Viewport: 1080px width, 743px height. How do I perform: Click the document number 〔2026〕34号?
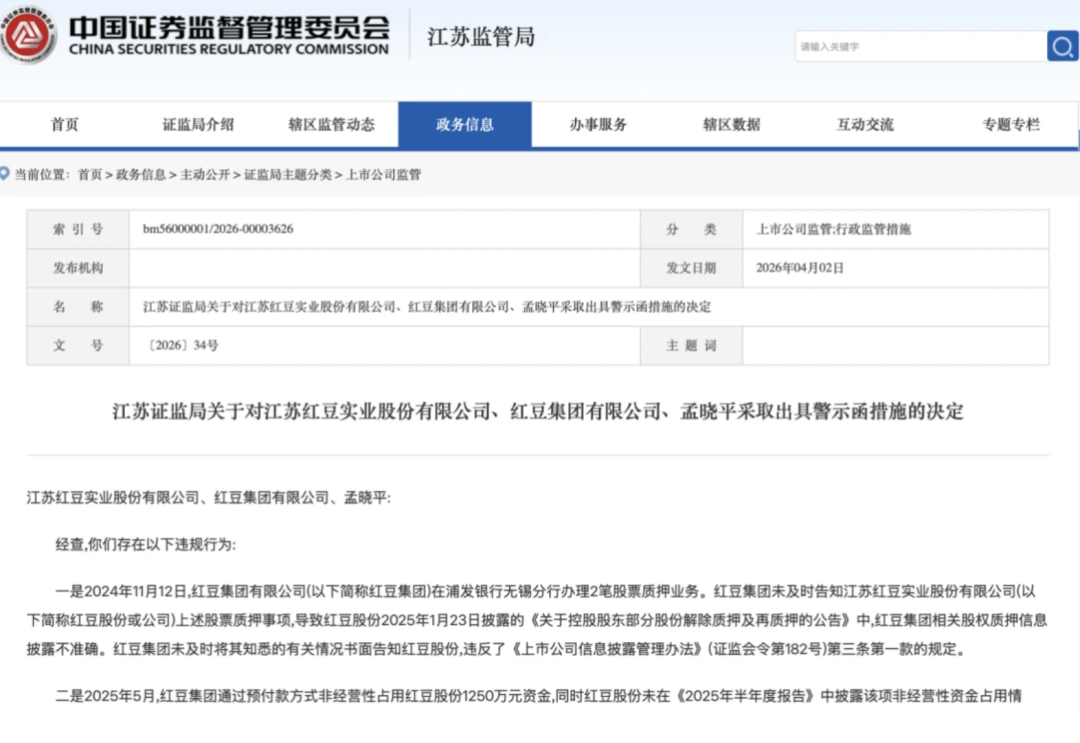[182, 345]
